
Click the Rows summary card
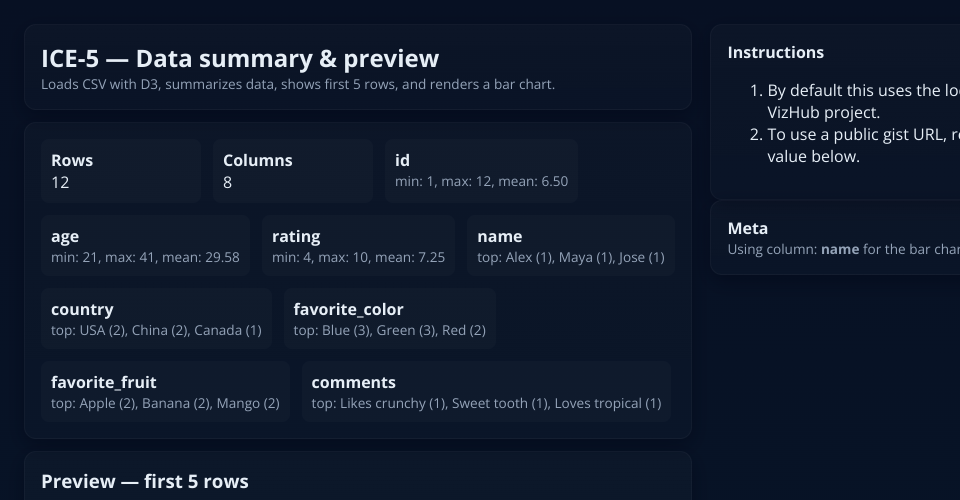121,171
